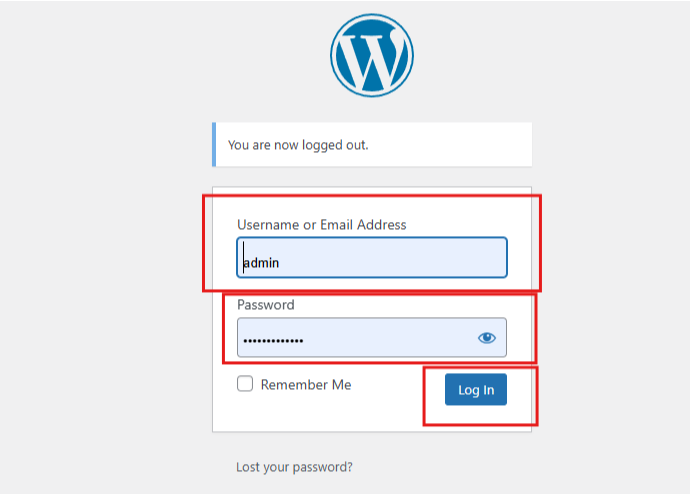The height and width of the screenshot is (494, 693).
Task: Click the WordPress logo
Action: 372,56
